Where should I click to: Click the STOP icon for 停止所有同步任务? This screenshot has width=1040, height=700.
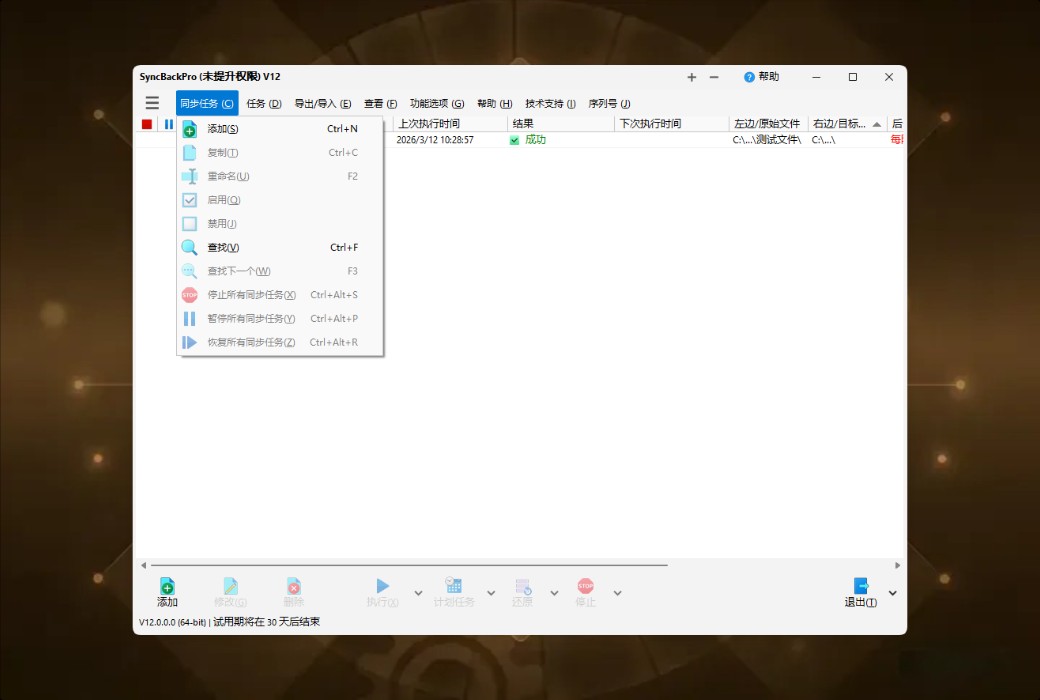pos(190,294)
